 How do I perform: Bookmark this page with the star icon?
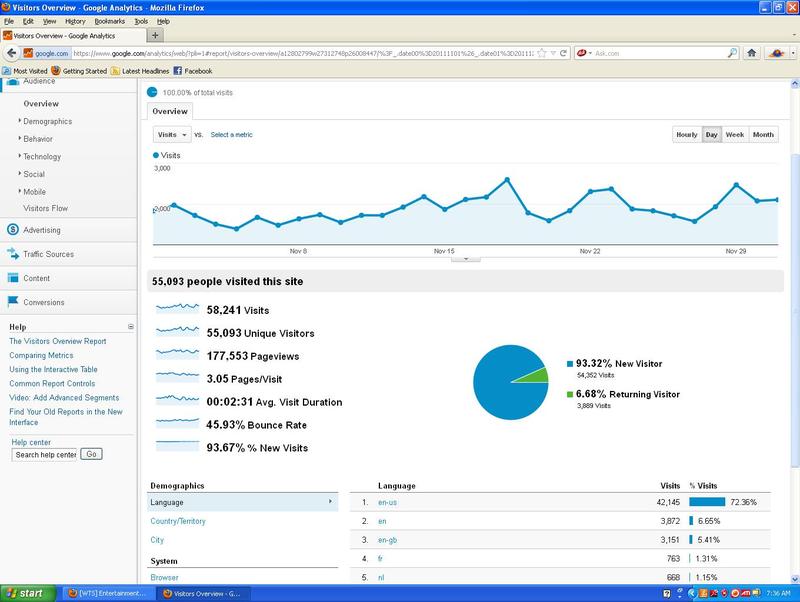(542, 53)
